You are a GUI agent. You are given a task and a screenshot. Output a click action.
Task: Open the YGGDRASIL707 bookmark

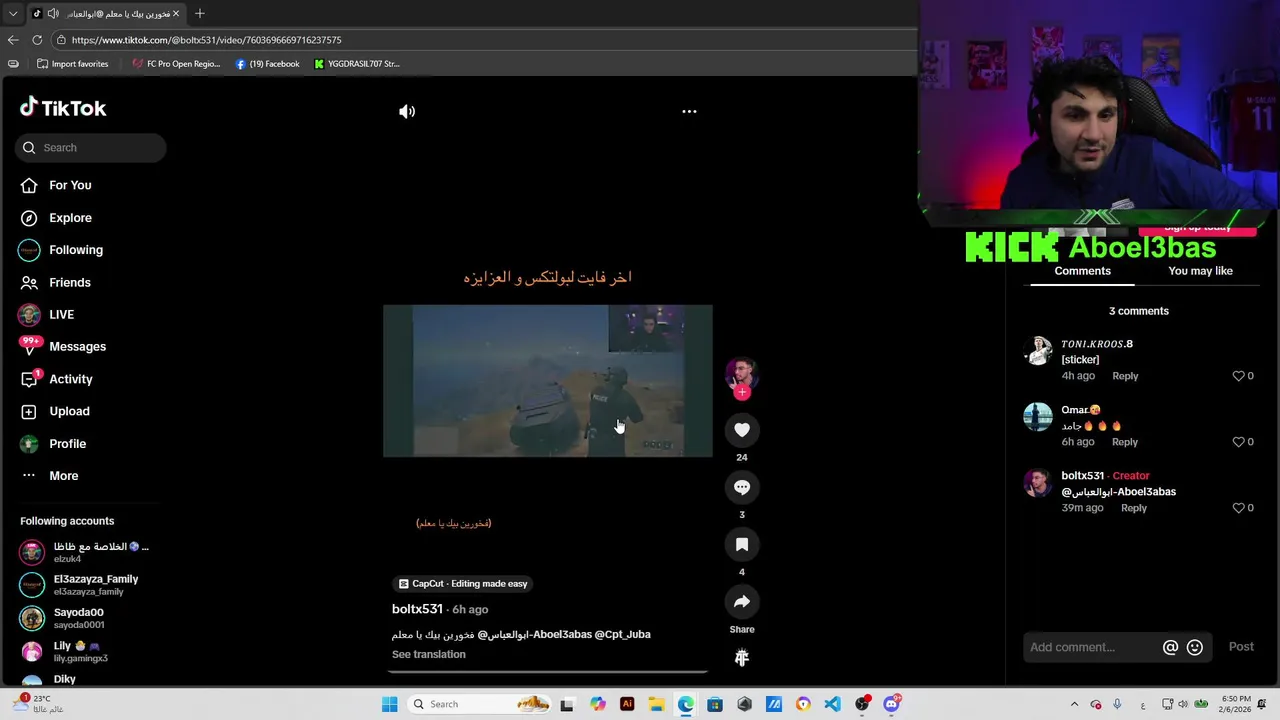point(356,64)
